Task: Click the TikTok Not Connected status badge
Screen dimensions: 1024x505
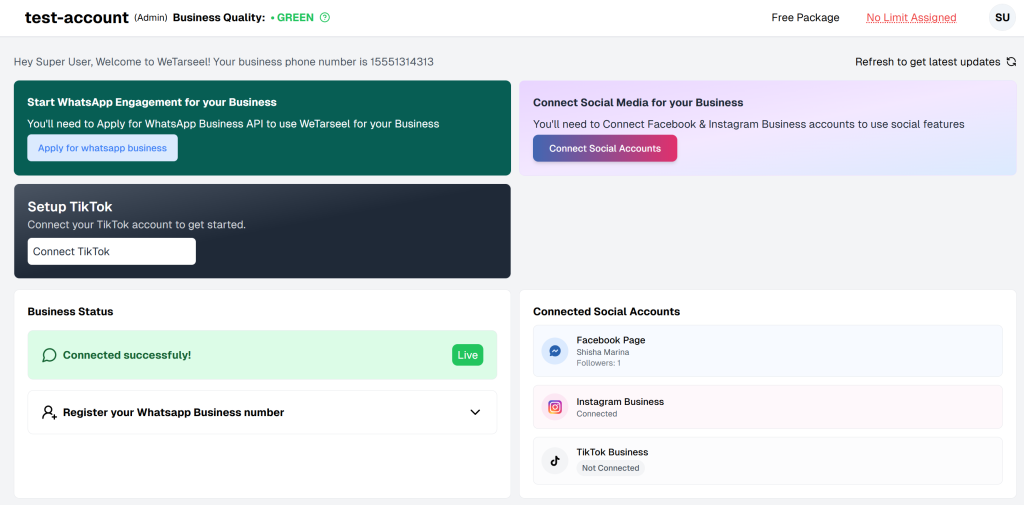Action: pyautogui.click(x=610, y=468)
